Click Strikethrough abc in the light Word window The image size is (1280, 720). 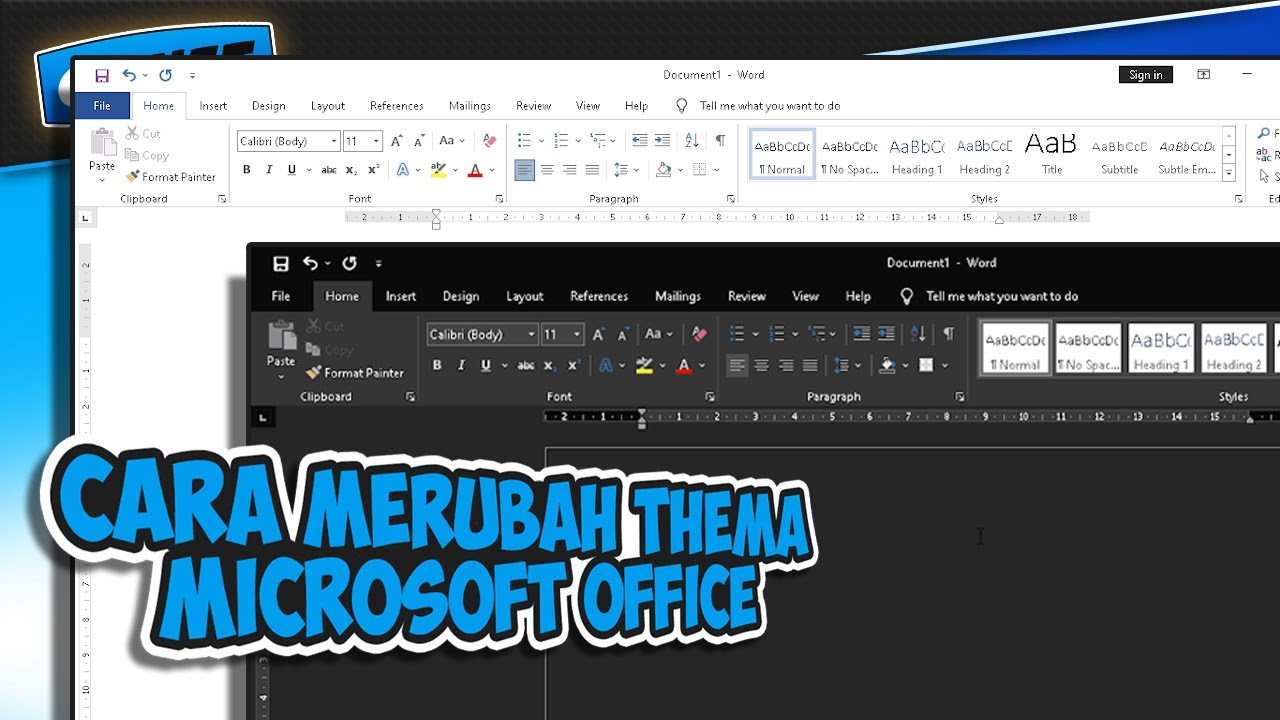(x=329, y=170)
